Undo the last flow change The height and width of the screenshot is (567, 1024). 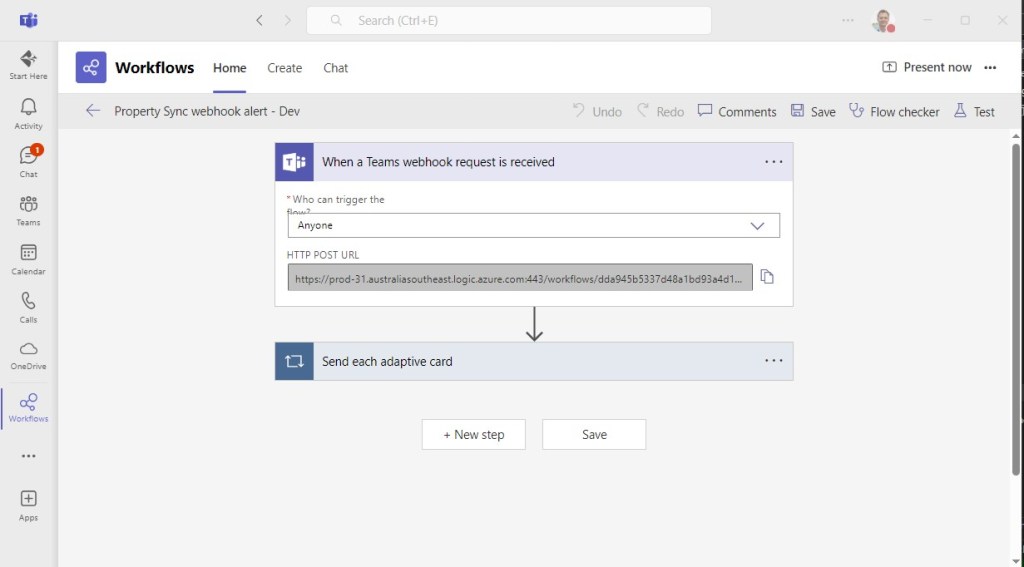pos(597,112)
